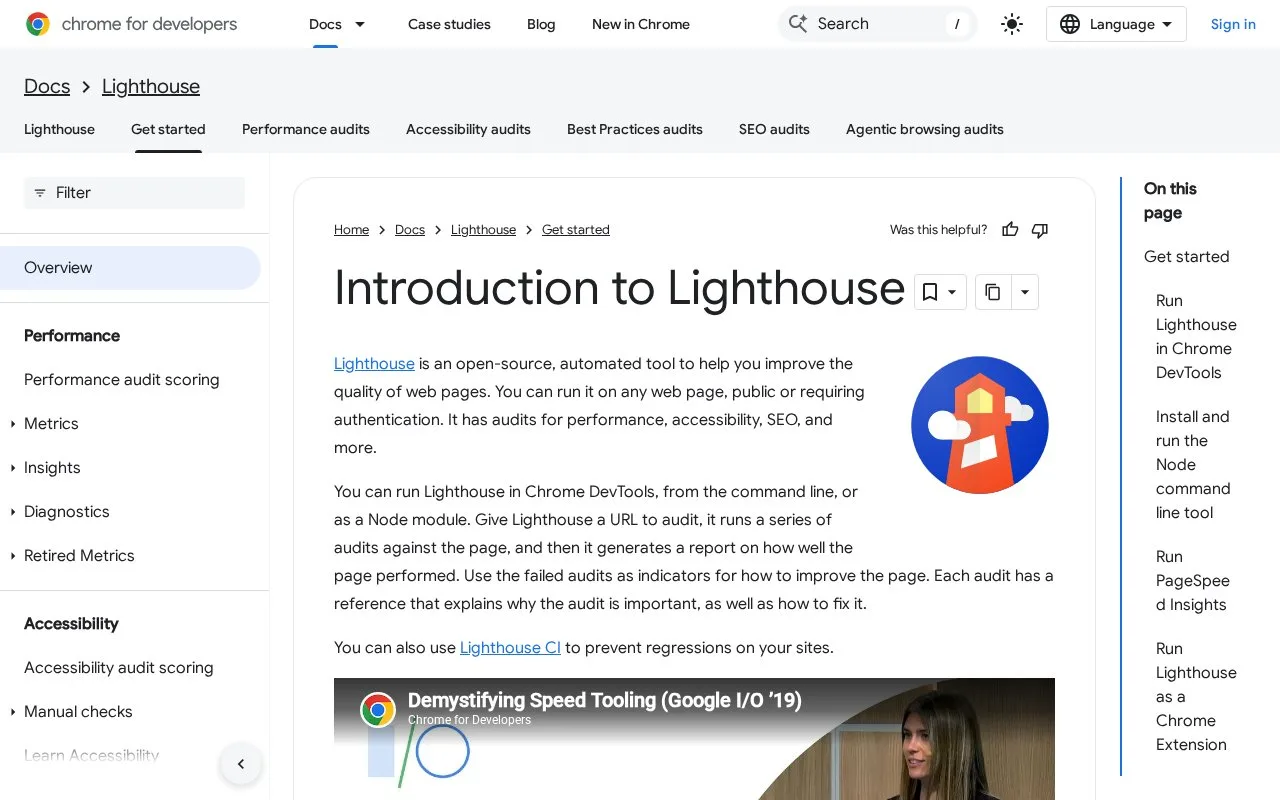The height and width of the screenshot is (800, 1280).
Task: Open the Agentic browsing audits tab
Action: pos(925,129)
